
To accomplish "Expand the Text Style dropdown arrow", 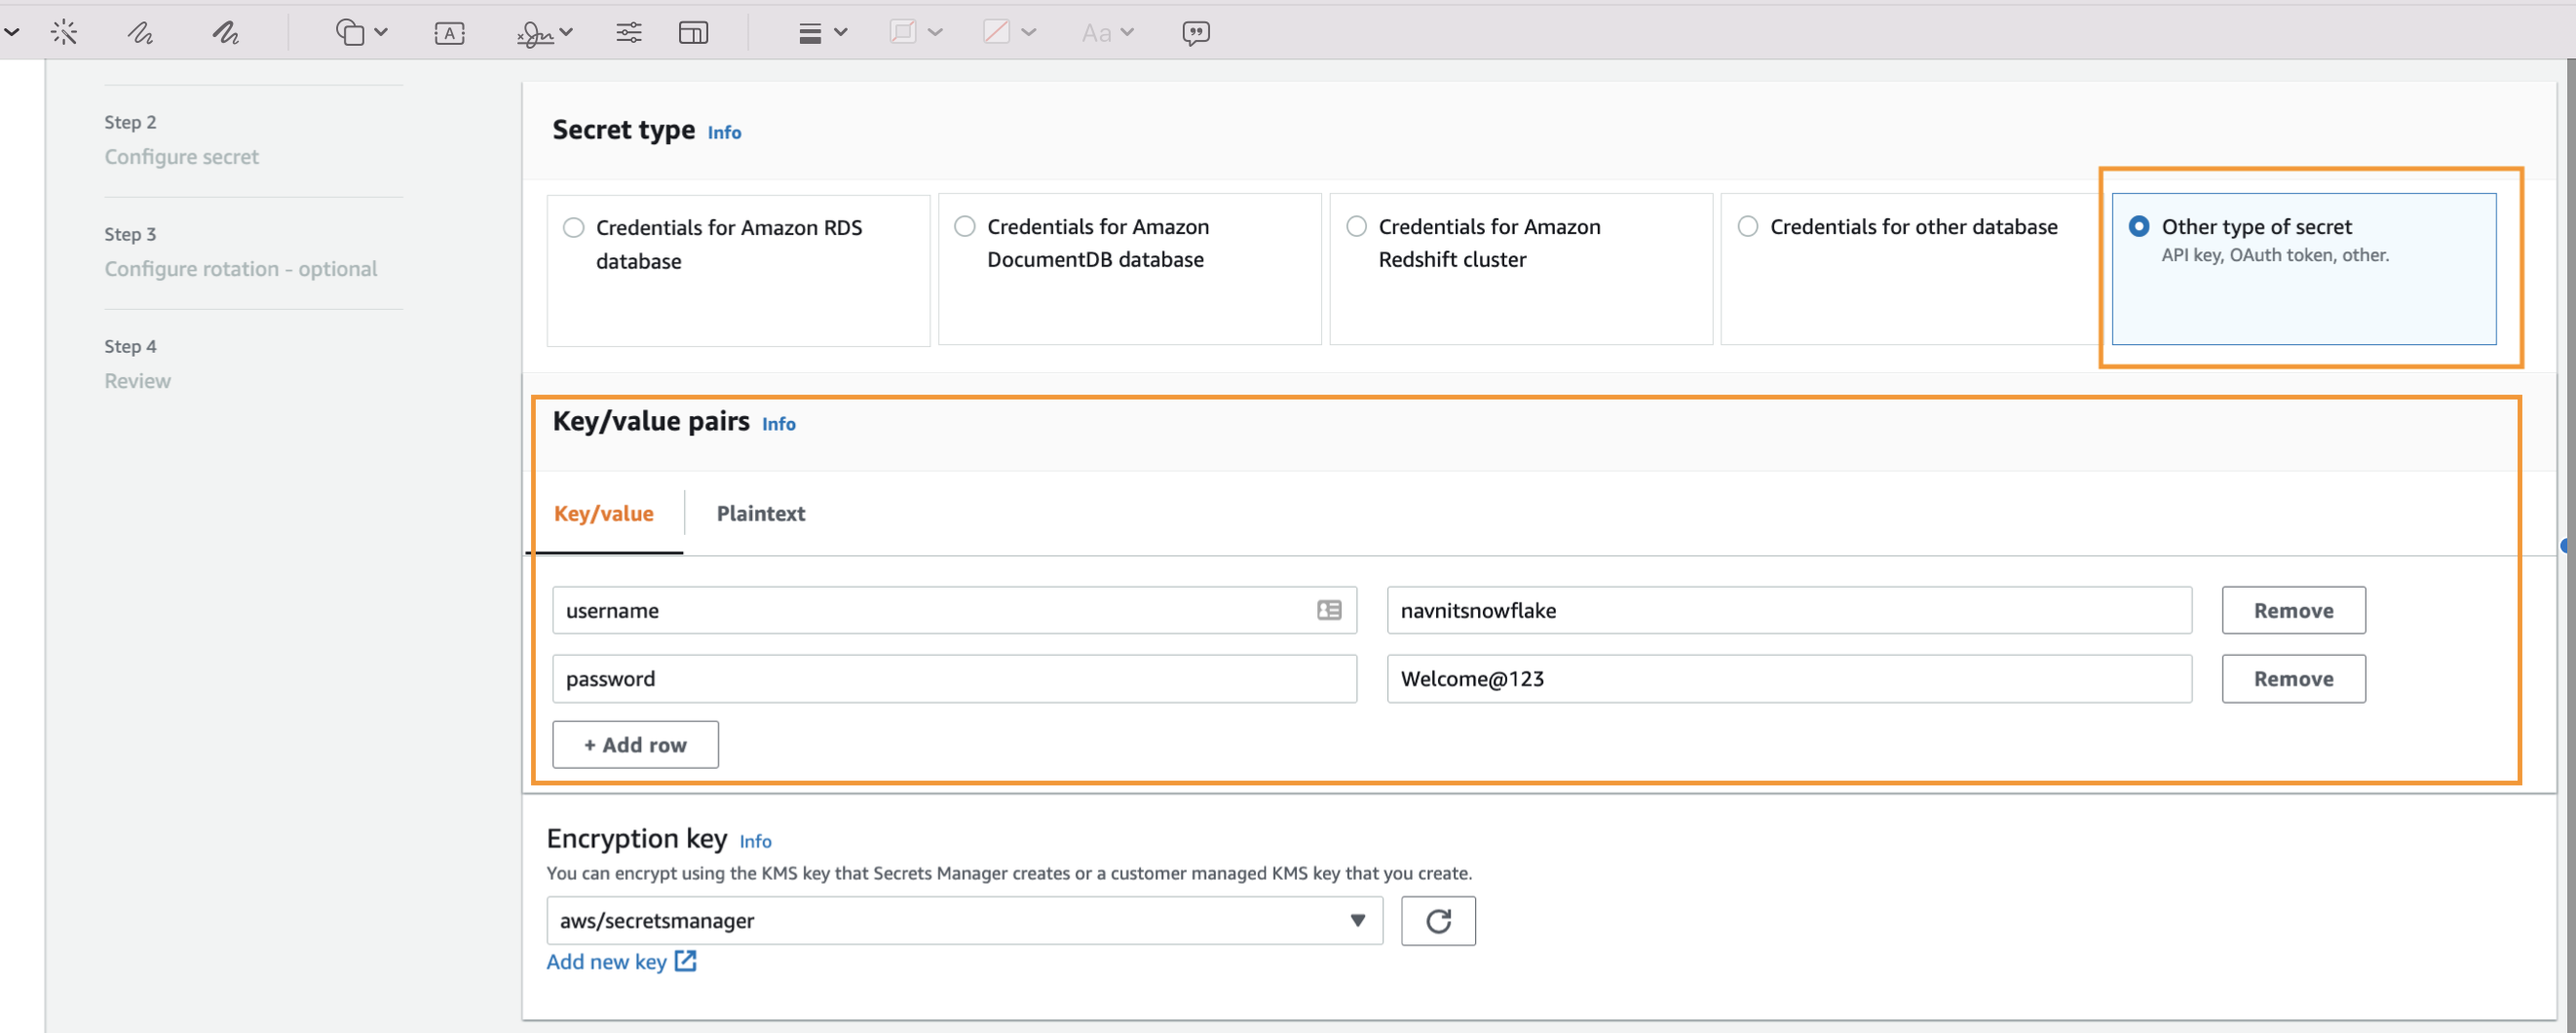I will [1127, 32].
